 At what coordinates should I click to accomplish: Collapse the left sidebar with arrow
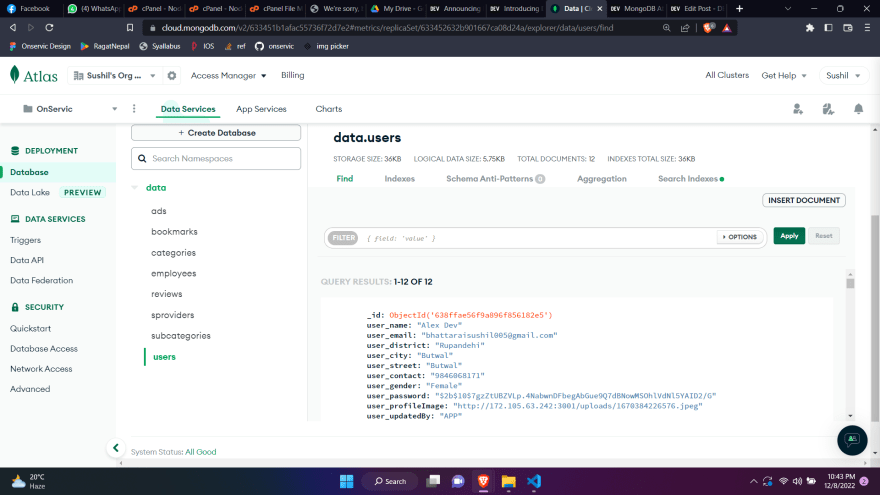116,448
